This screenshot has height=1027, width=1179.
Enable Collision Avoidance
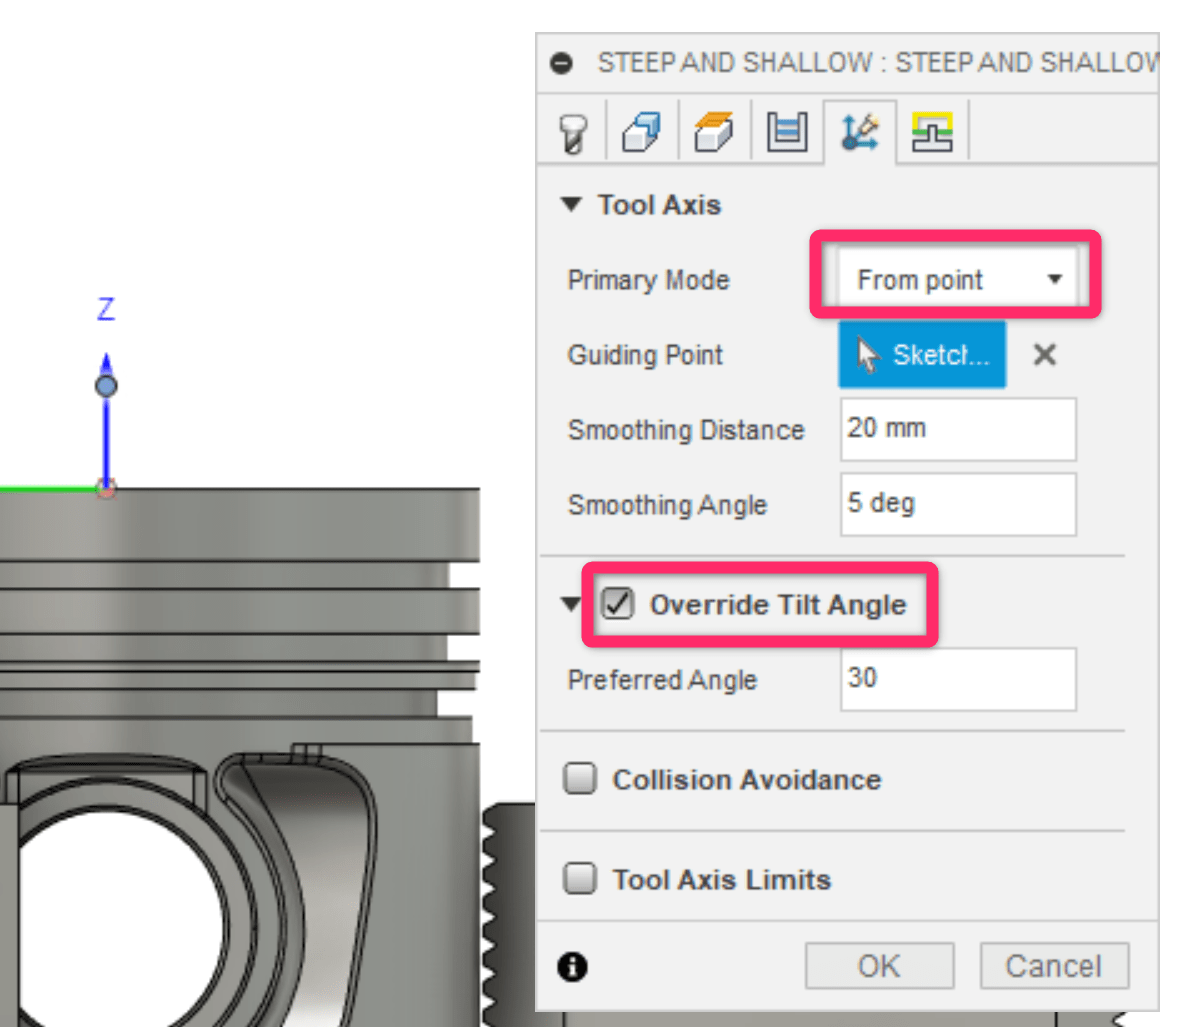pos(579,778)
